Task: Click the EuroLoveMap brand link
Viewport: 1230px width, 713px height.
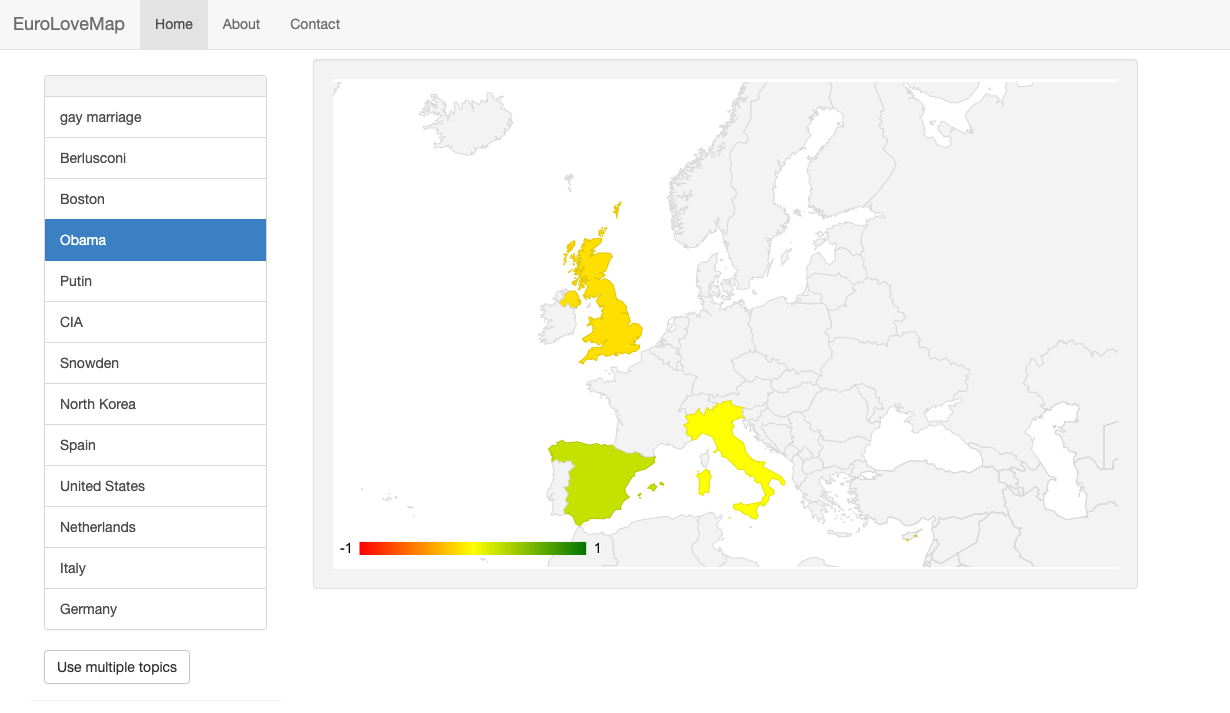Action: (x=69, y=24)
